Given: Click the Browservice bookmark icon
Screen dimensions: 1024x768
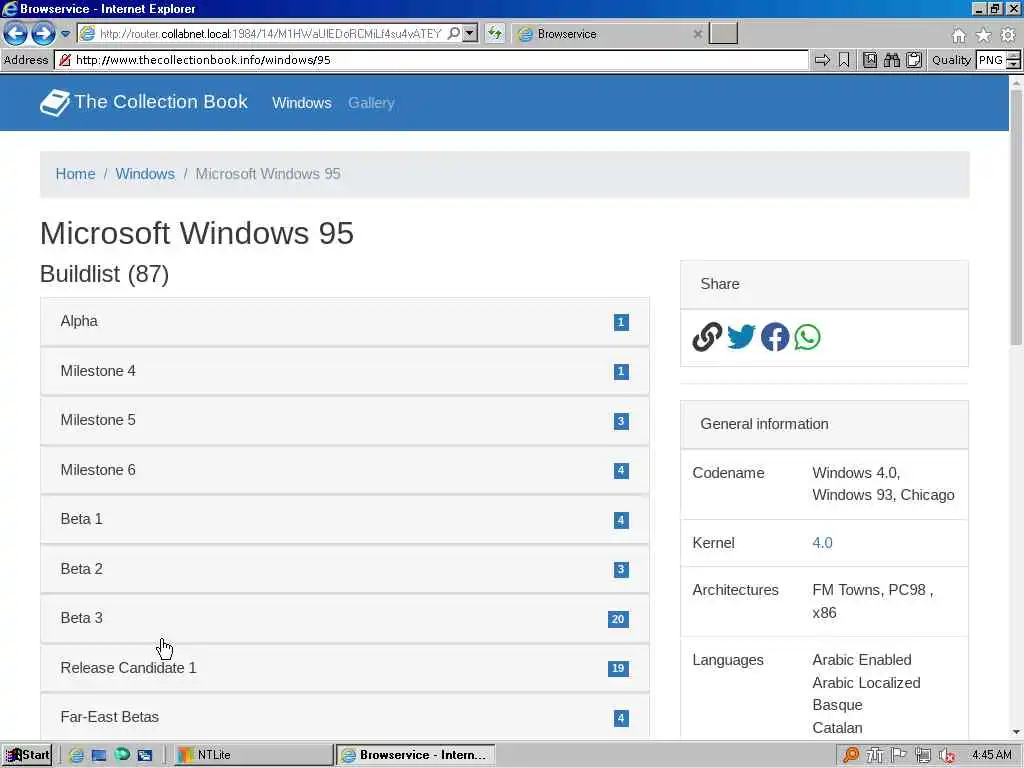Looking at the screenshot, I should (844, 60).
